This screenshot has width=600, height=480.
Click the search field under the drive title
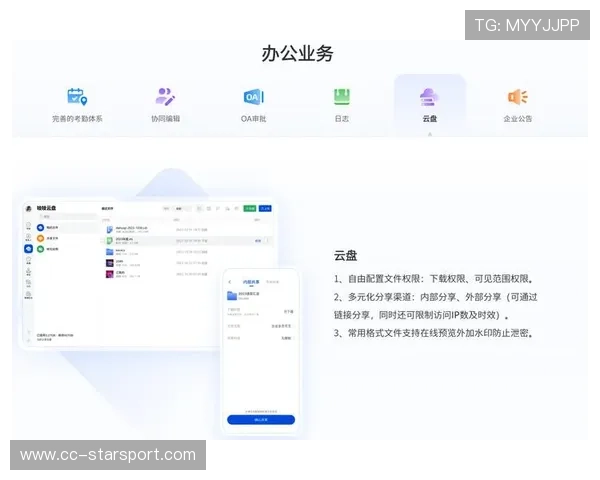(x=67, y=217)
